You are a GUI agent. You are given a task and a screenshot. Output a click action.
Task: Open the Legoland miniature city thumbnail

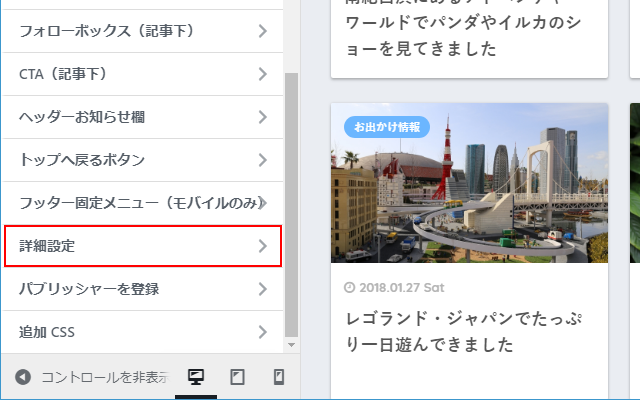(x=469, y=183)
